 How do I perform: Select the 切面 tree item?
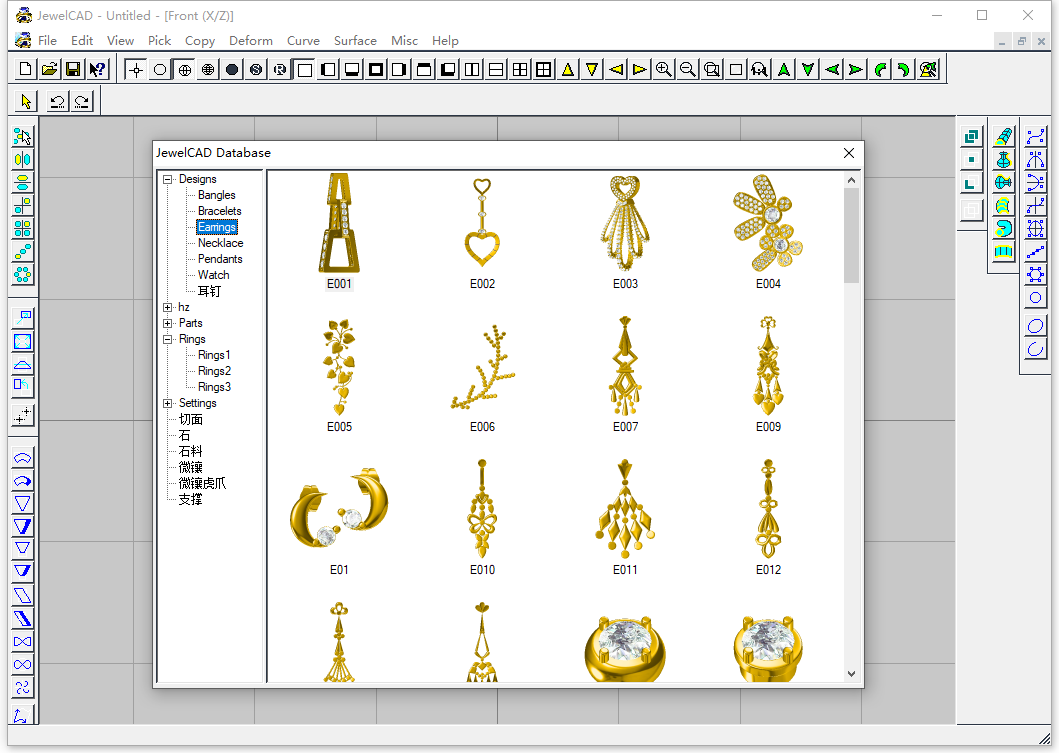coord(190,419)
